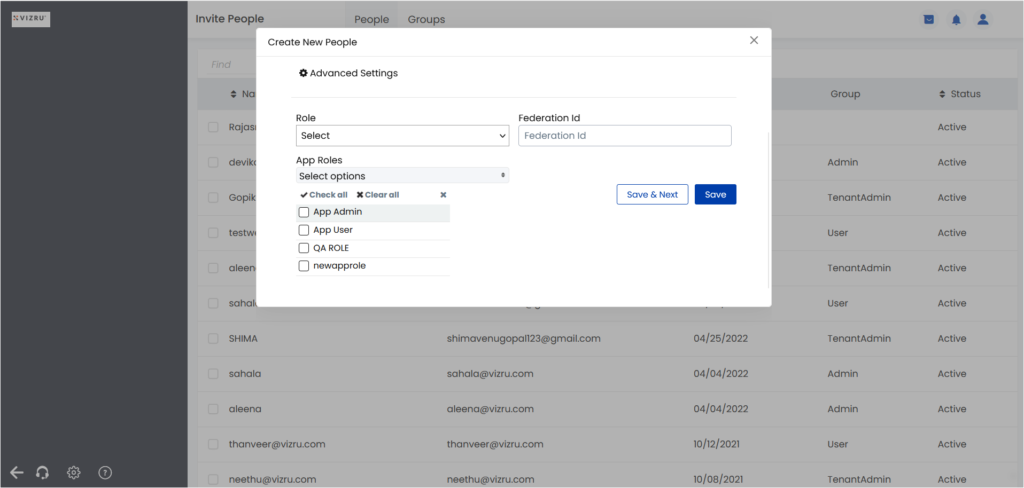Switch to the Groups tab

(426, 20)
